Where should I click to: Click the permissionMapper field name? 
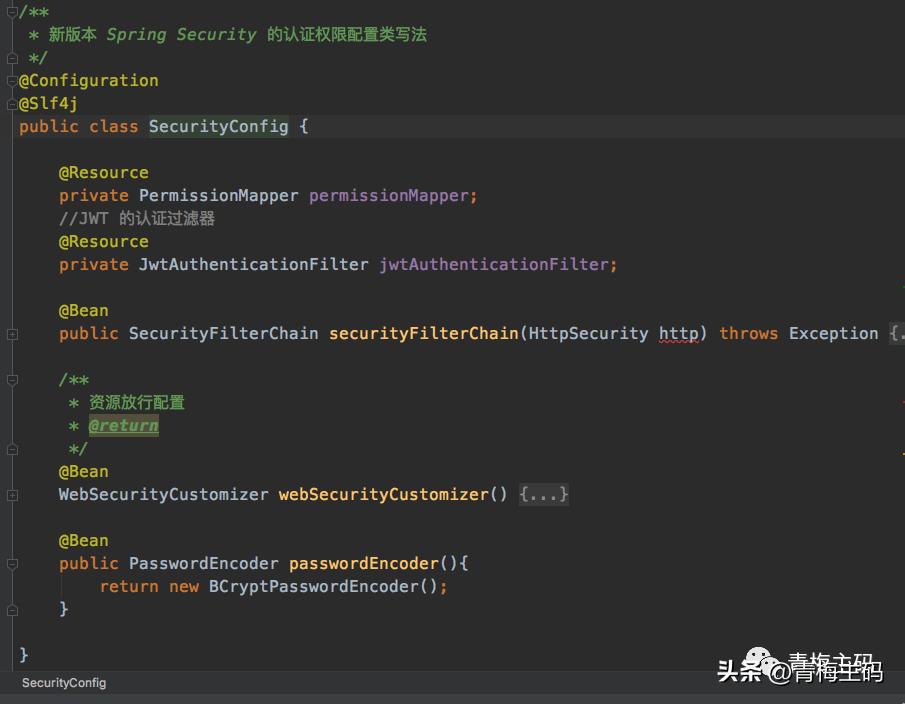tap(385, 195)
